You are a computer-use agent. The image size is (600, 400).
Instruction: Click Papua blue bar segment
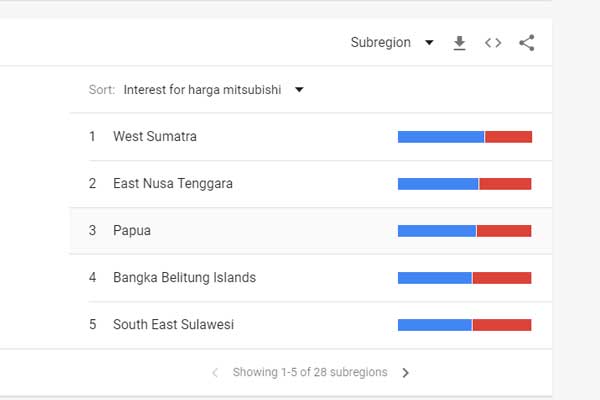(x=437, y=231)
